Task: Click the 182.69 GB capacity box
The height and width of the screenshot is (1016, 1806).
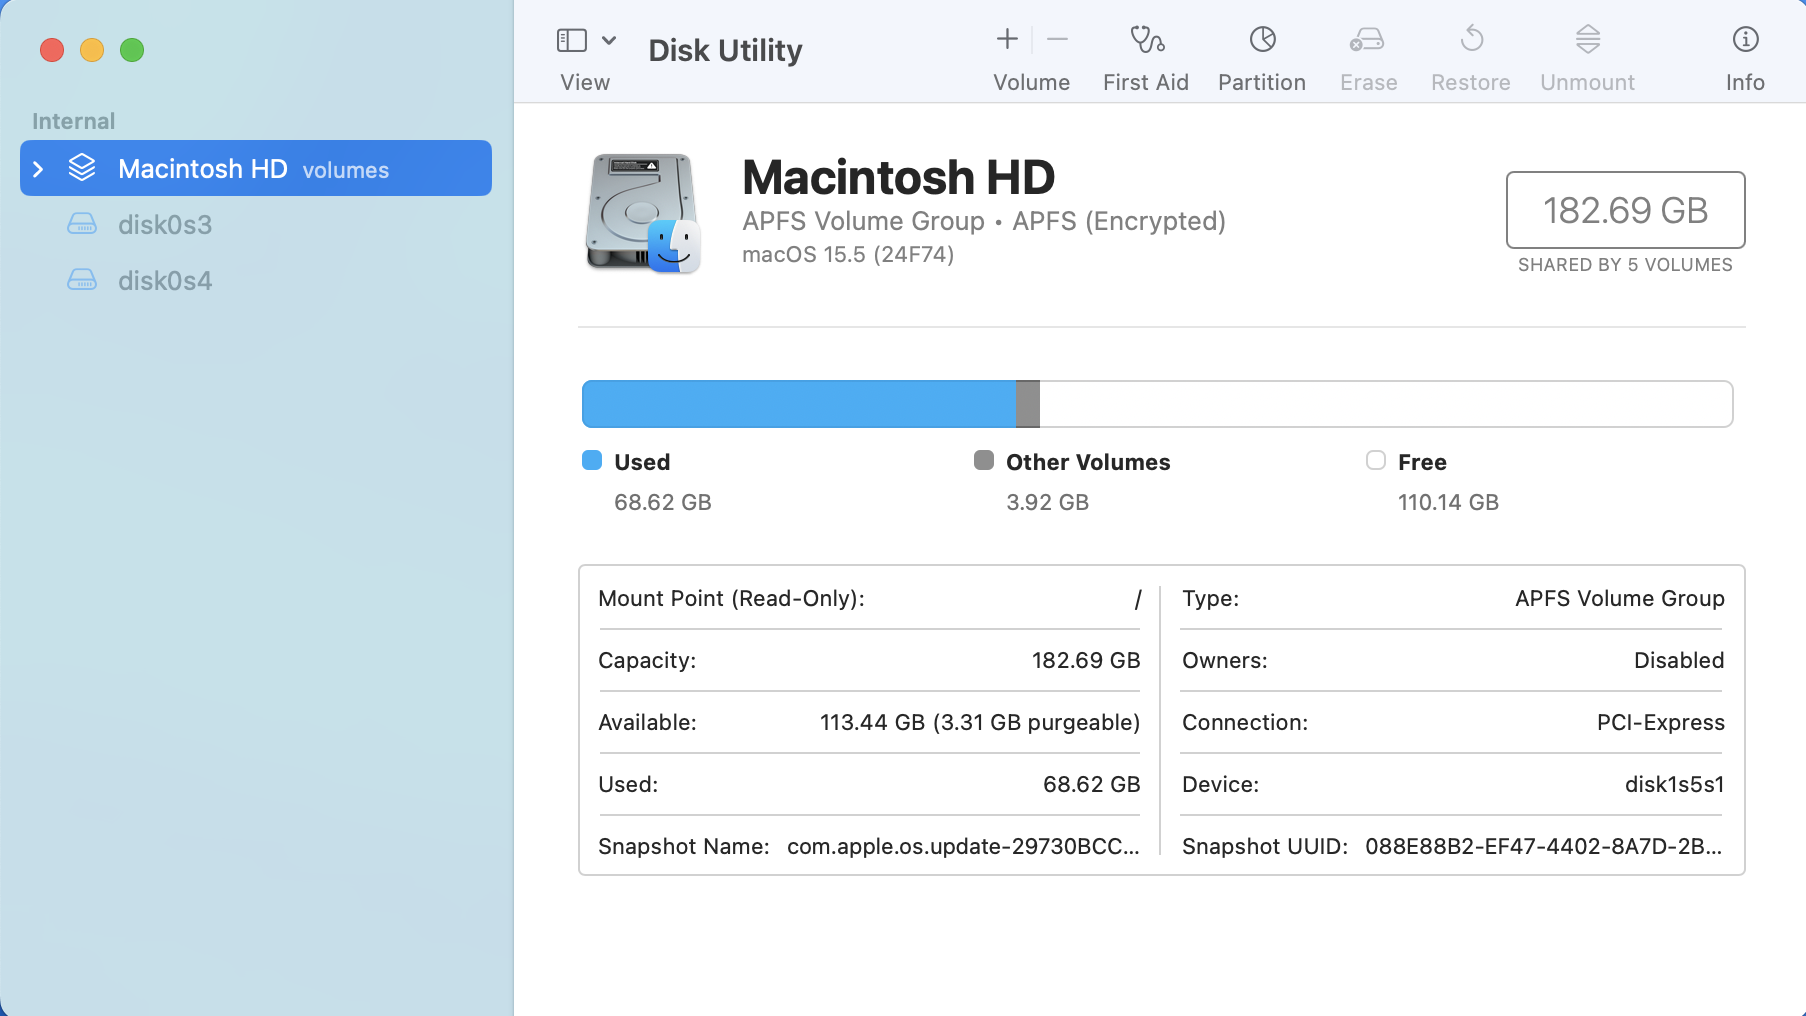Action: point(1625,210)
